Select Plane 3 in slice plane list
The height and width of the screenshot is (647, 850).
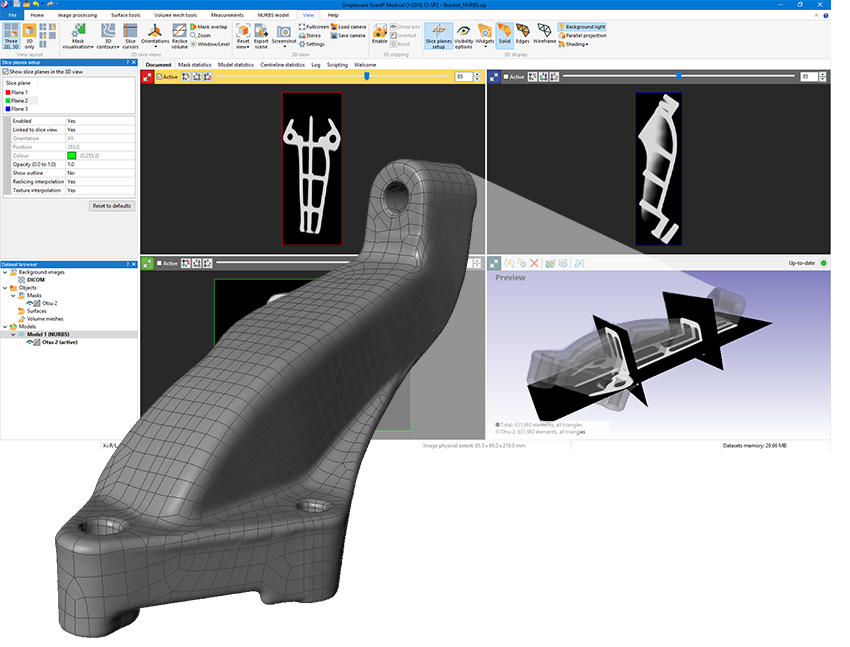(19, 108)
